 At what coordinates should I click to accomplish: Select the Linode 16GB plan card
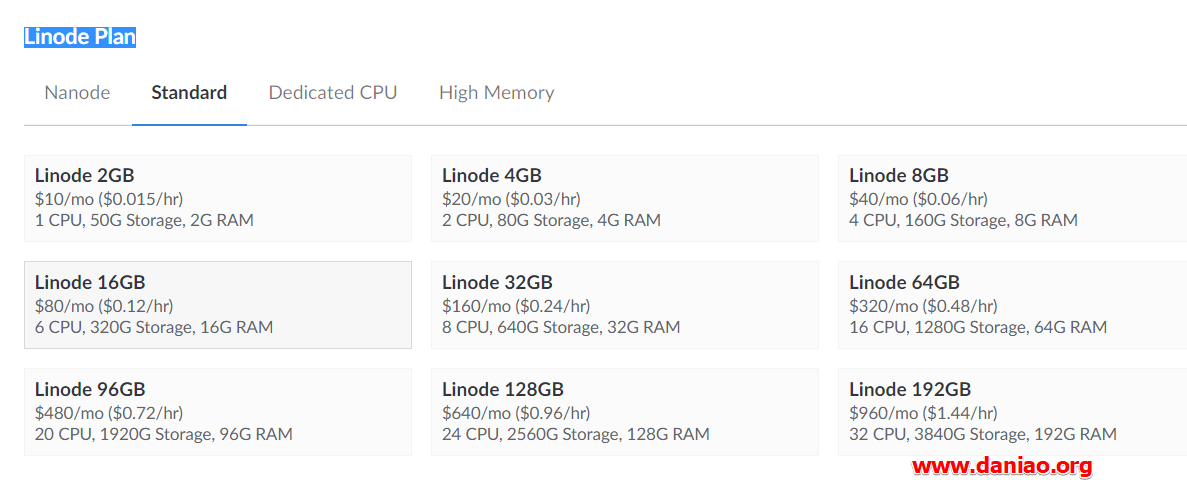point(218,305)
